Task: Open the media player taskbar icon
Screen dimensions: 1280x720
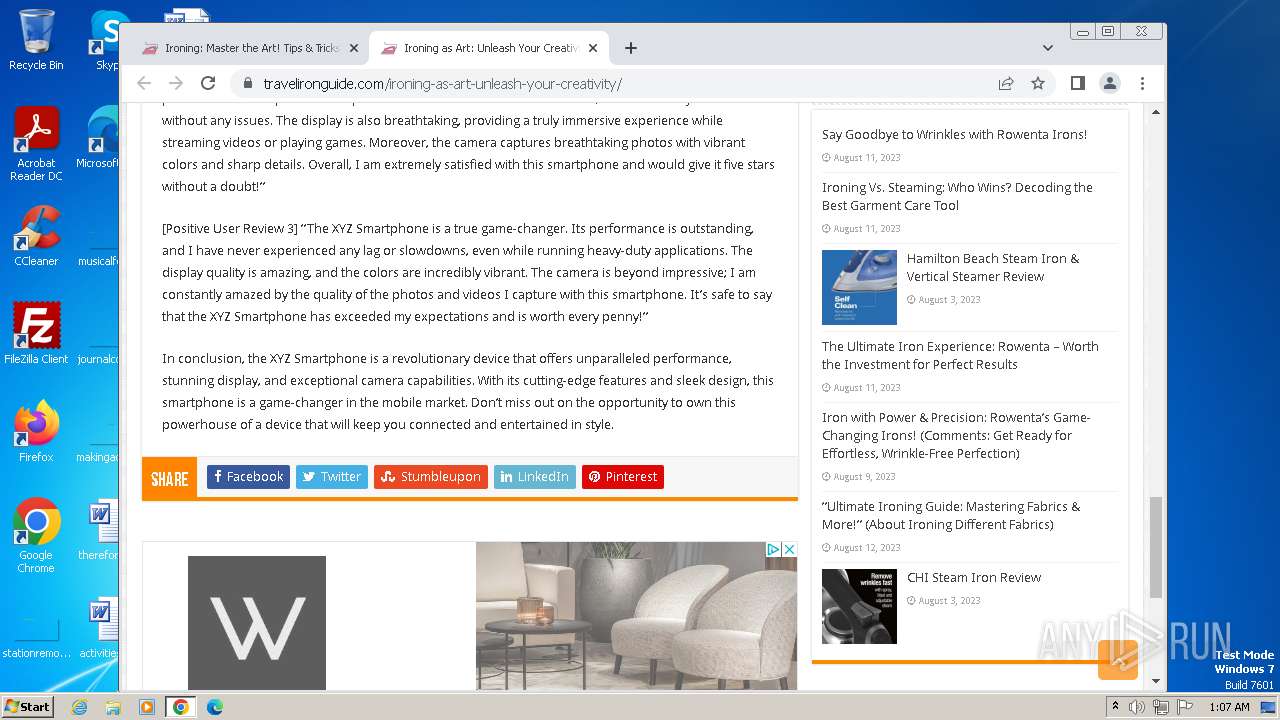Action: 147,707
